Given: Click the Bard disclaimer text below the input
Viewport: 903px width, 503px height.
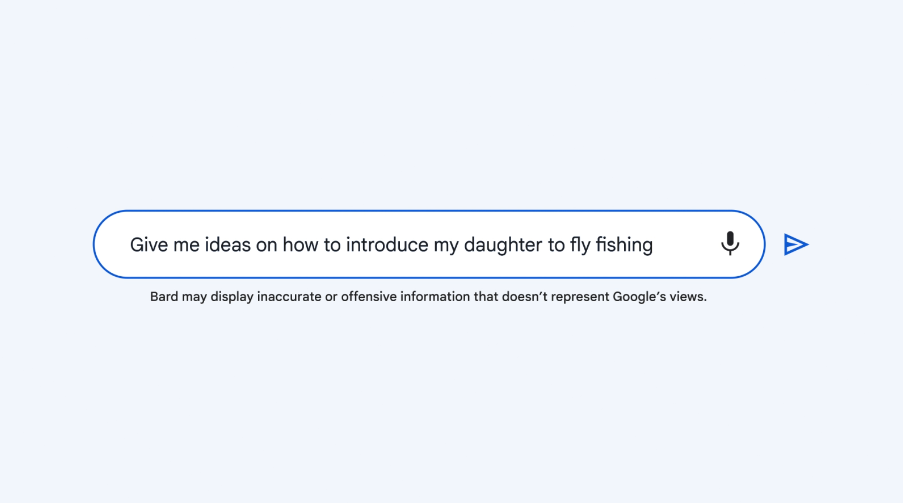Looking at the screenshot, I should pyautogui.click(x=428, y=297).
